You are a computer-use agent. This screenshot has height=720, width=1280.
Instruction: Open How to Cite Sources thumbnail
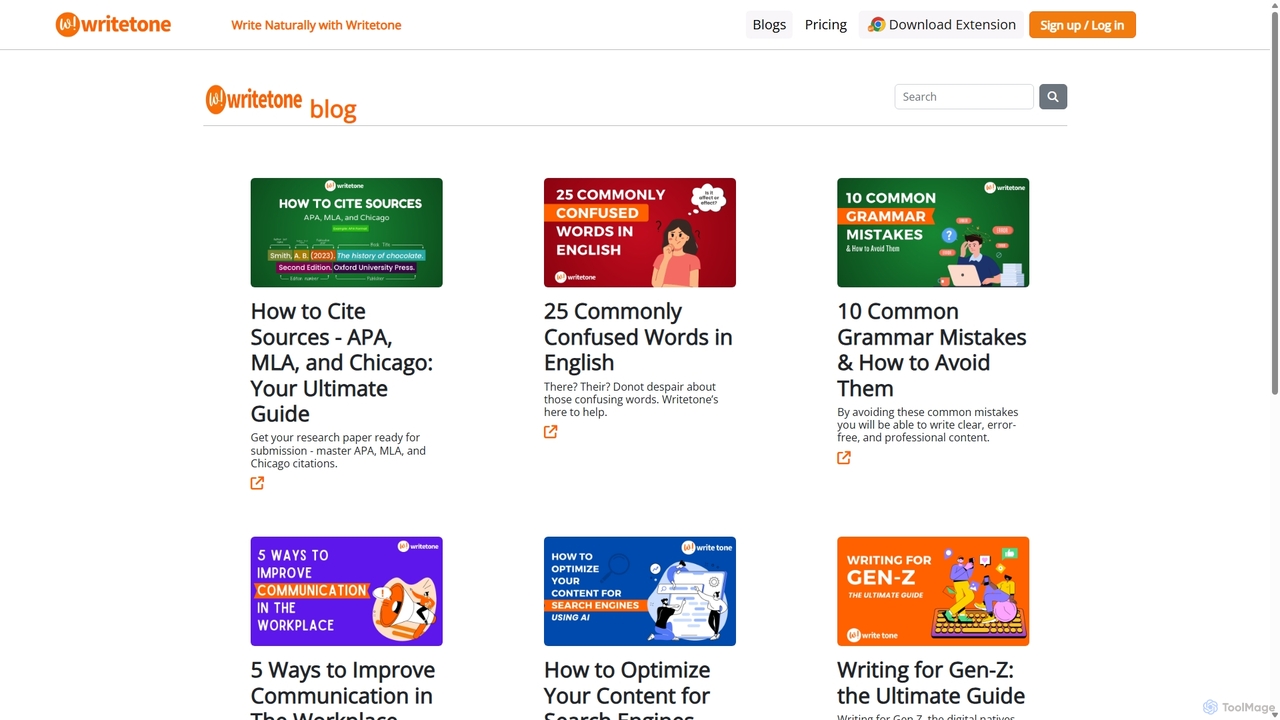tap(346, 232)
